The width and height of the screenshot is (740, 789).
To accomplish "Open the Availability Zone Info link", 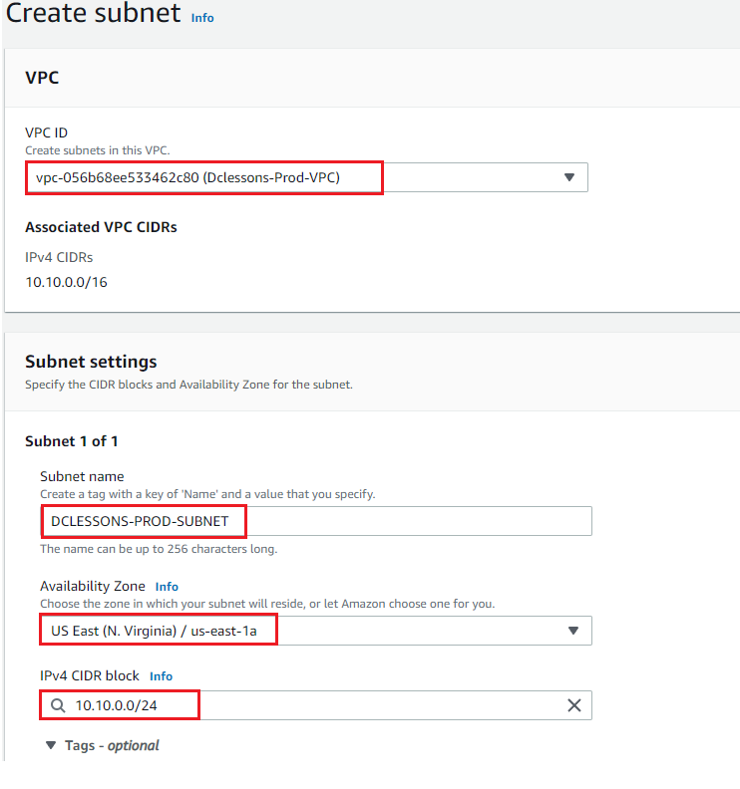I will click(167, 587).
